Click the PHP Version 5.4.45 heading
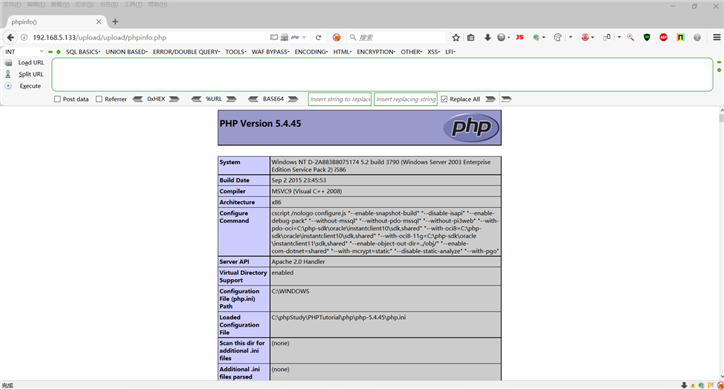The image size is (724, 390). (x=260, y=123)
